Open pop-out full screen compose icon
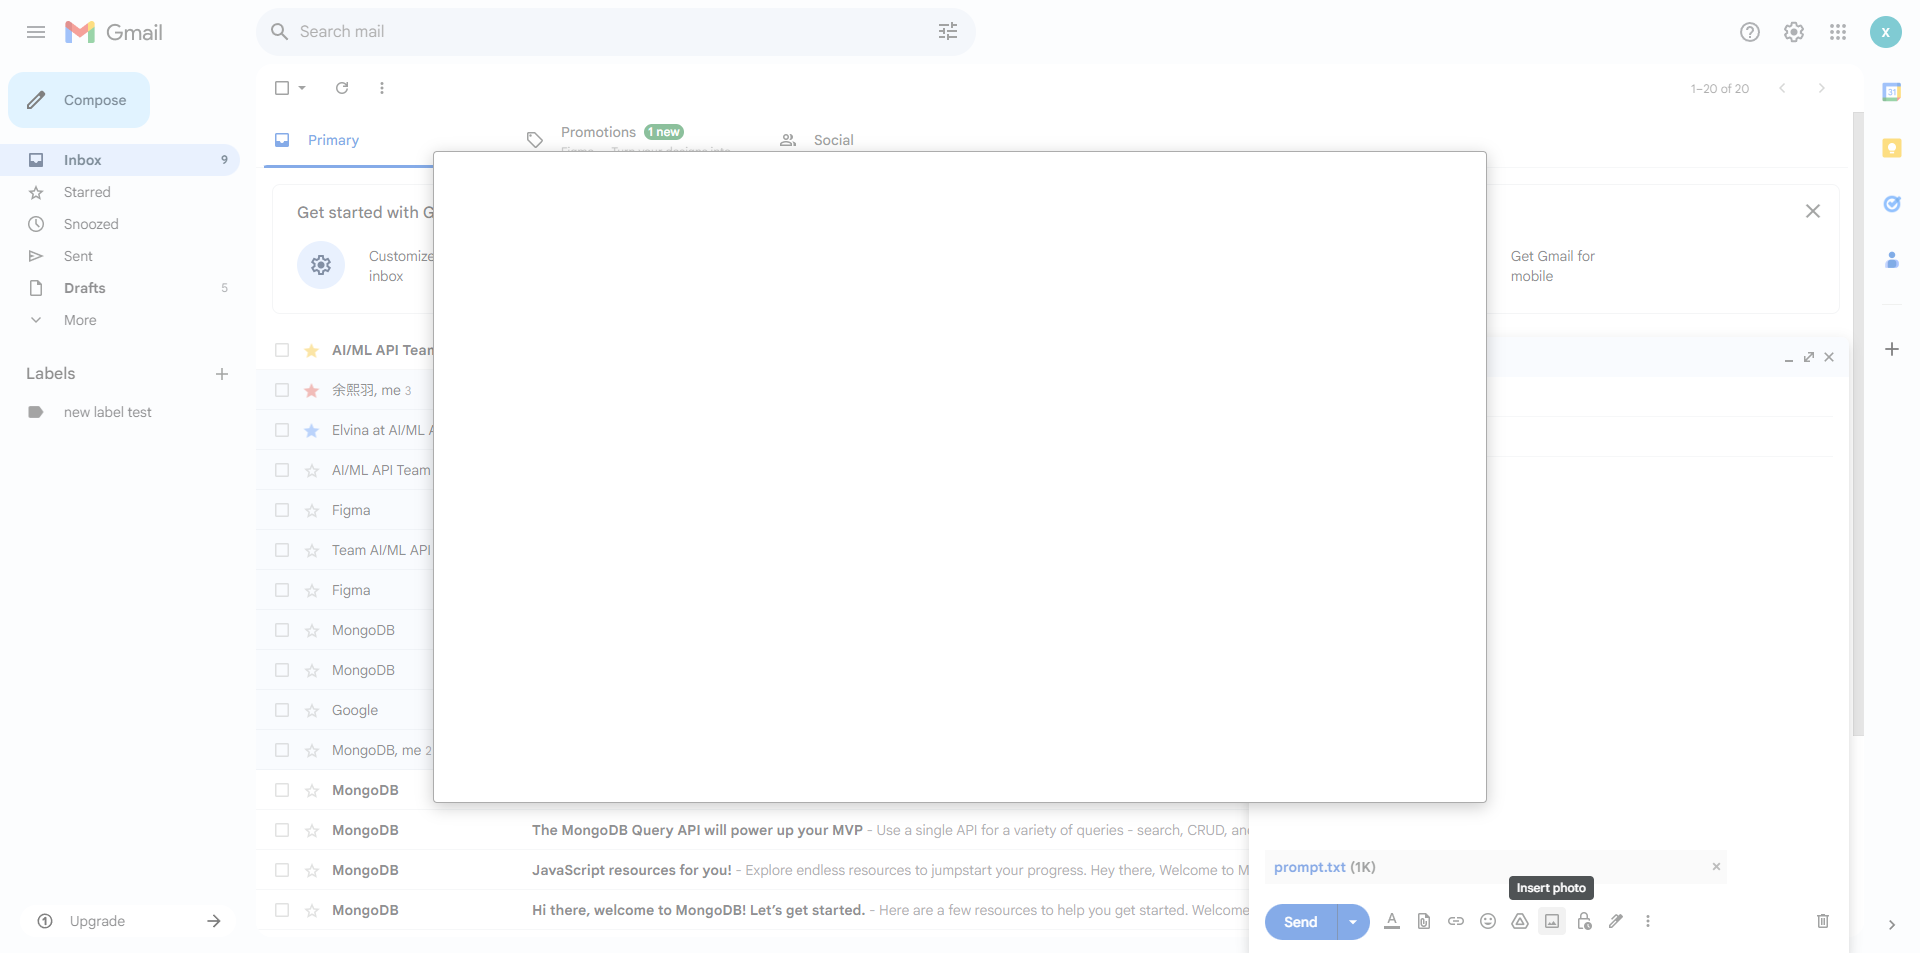This screenshot has height=953, width=1920. (x=1809, y=357)
